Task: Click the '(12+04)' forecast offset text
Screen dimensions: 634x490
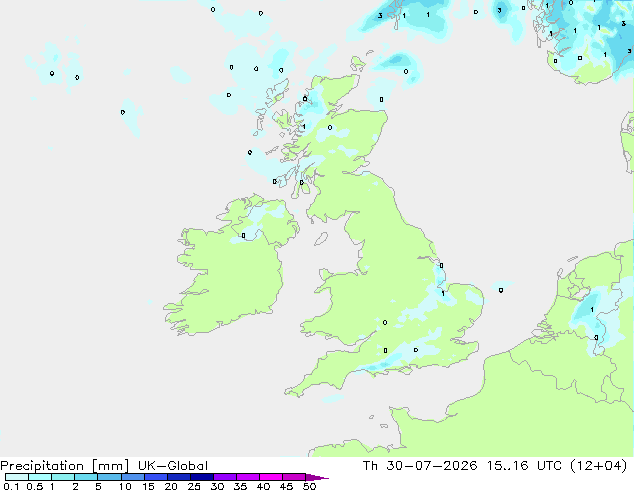Action: [598, 466]
